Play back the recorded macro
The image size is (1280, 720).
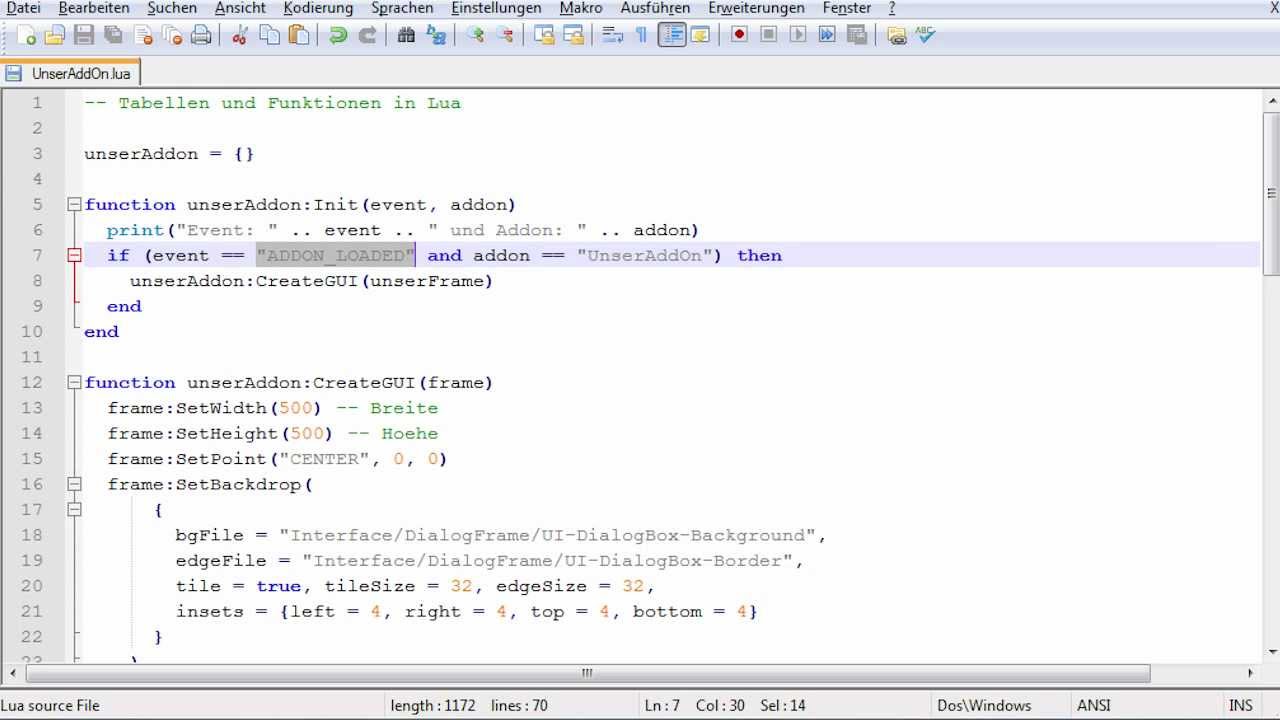pyautogui.click(x=797, y=35)
